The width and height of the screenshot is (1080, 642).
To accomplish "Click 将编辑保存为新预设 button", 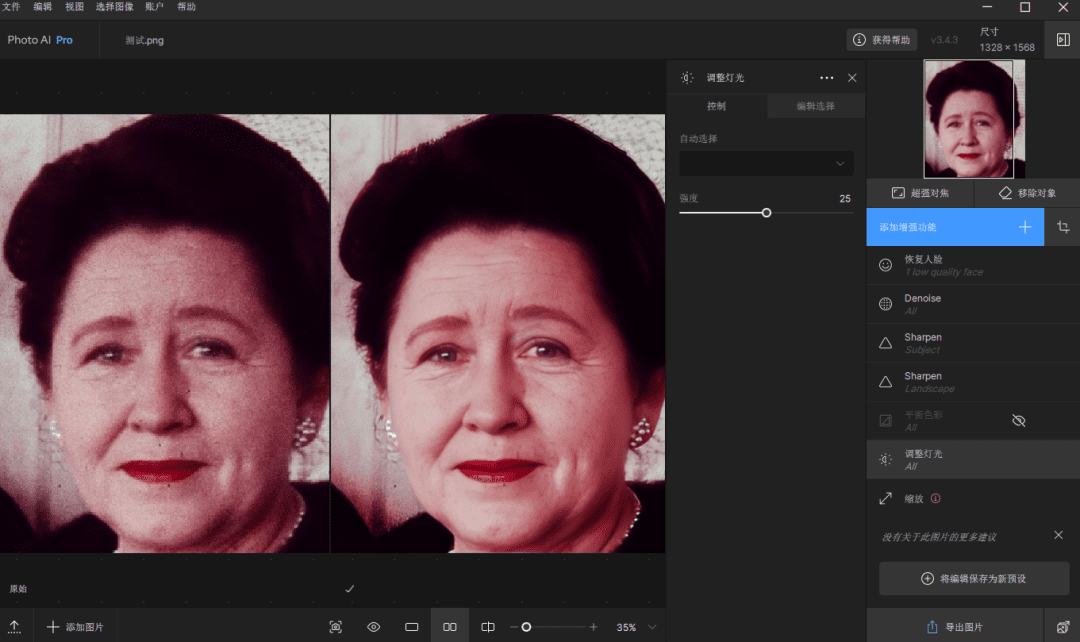I will tap(974, 579).
